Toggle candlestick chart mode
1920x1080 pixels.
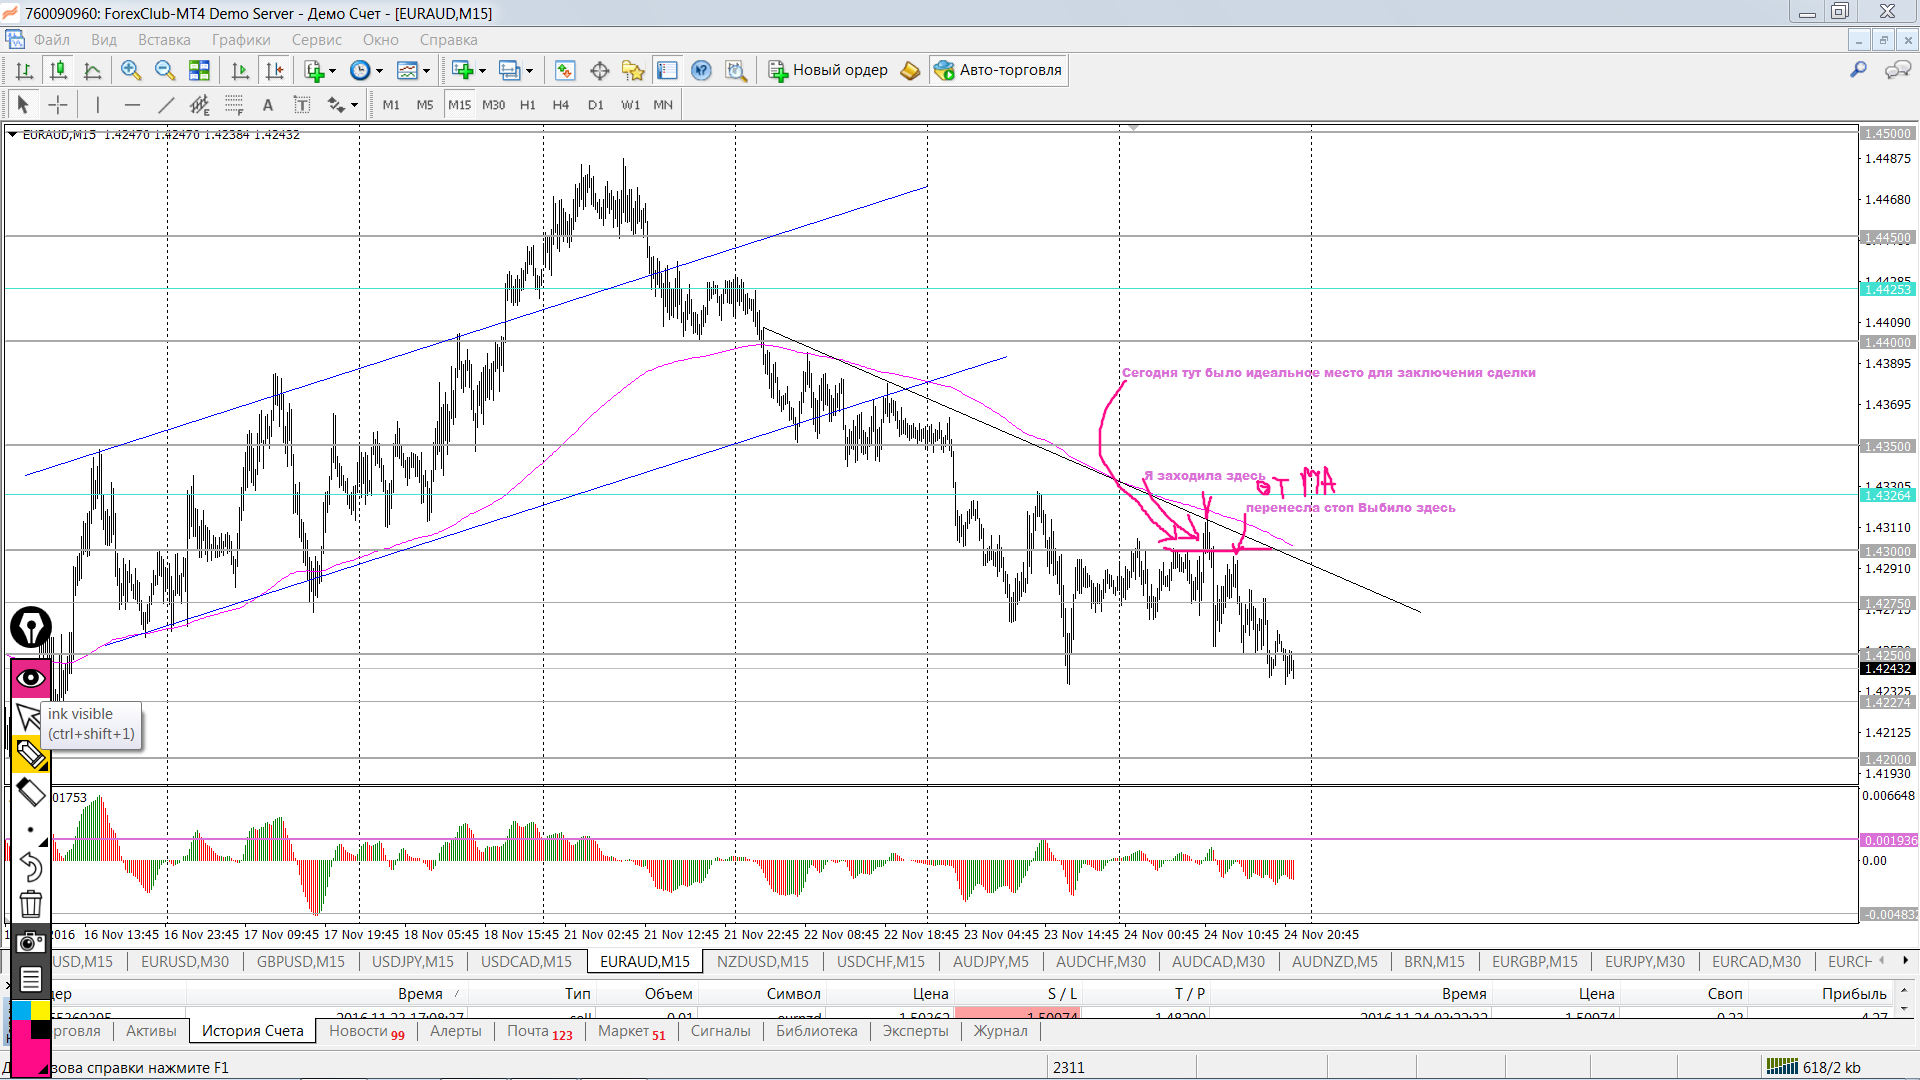tap(58, 70)
